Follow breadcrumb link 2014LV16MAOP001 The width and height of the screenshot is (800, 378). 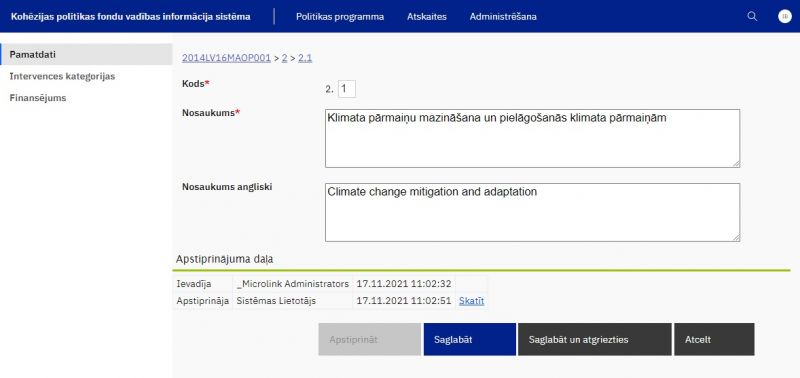[x=226, y=58]
